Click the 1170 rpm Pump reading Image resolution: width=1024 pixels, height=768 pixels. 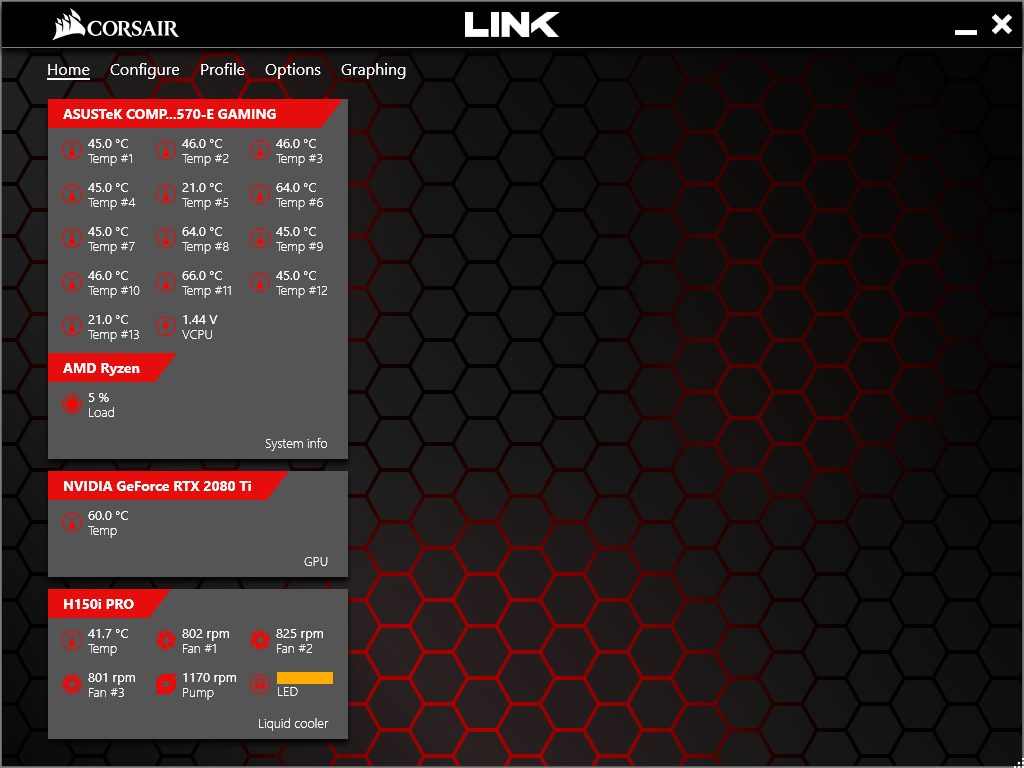[x=209, y=677]
